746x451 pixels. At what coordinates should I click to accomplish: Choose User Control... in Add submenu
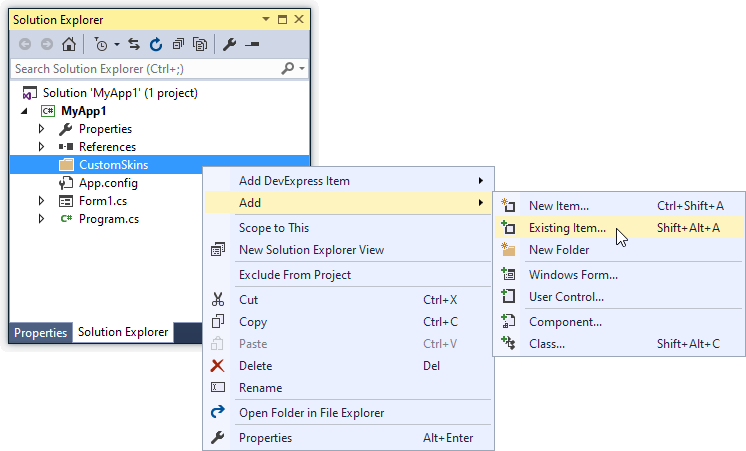(619, 297)
